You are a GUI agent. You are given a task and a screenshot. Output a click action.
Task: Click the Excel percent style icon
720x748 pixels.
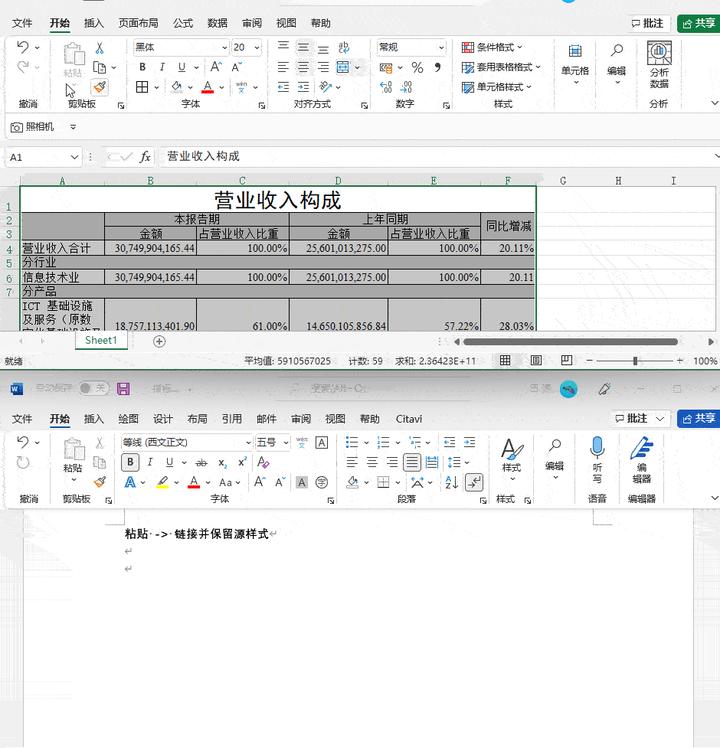coord(417,68)
